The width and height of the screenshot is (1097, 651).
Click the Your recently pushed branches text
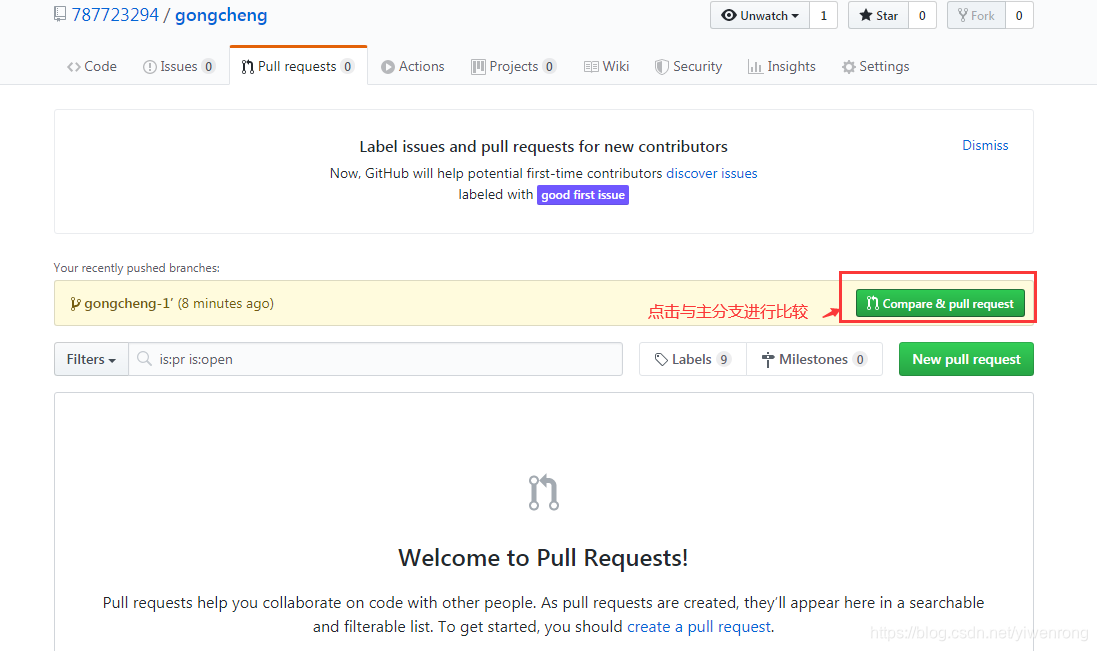point(136,268)
